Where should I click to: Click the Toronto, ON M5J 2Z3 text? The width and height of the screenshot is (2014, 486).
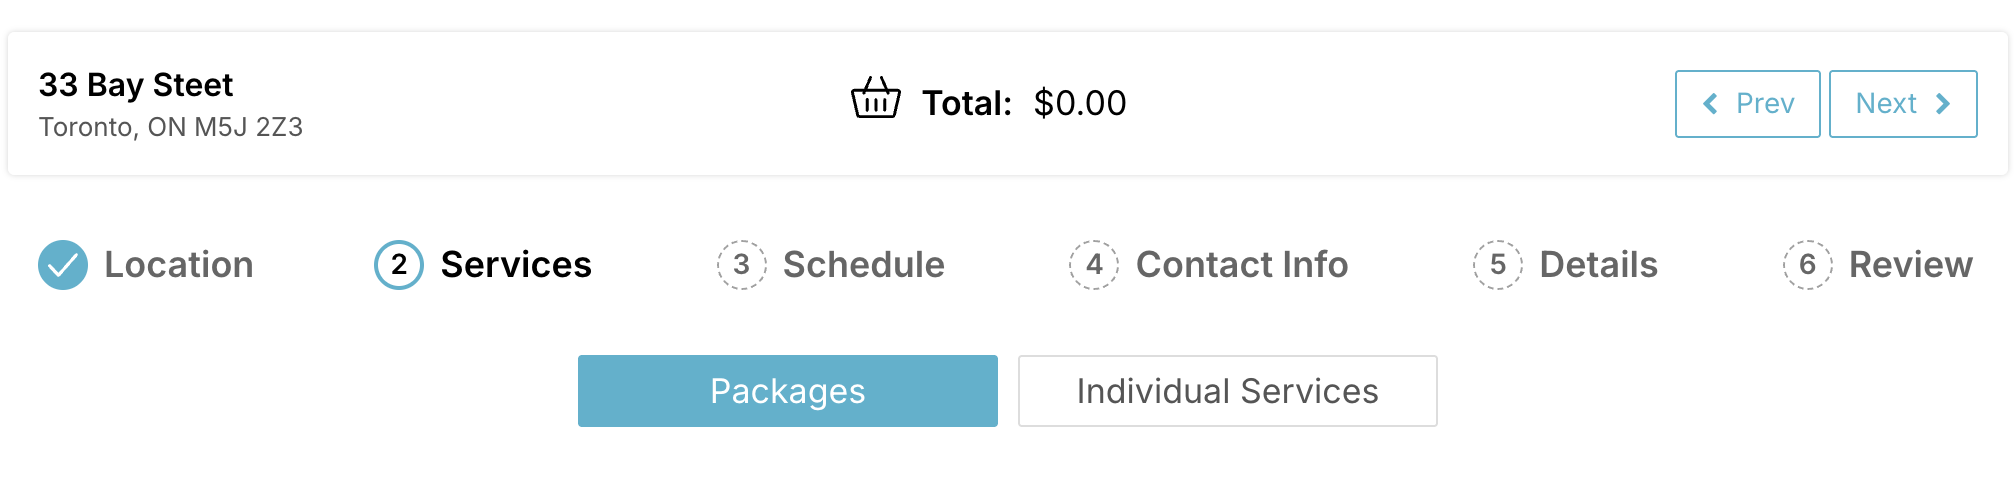(x=171, y=127)
